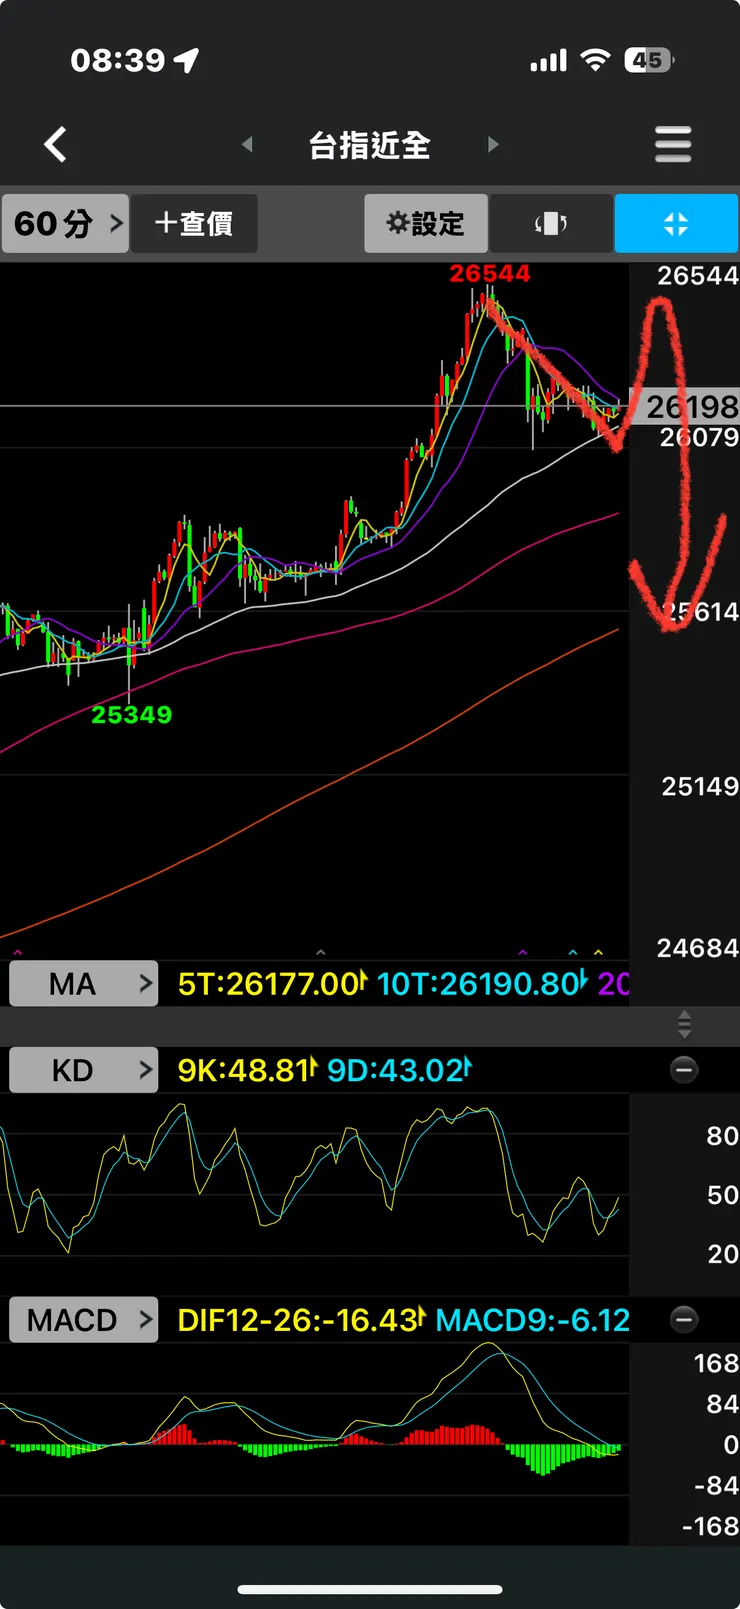The width and height of the screenshot is (740, 1609).
Task: Tap the 26544 high price marker
Action: pos(490,274)
